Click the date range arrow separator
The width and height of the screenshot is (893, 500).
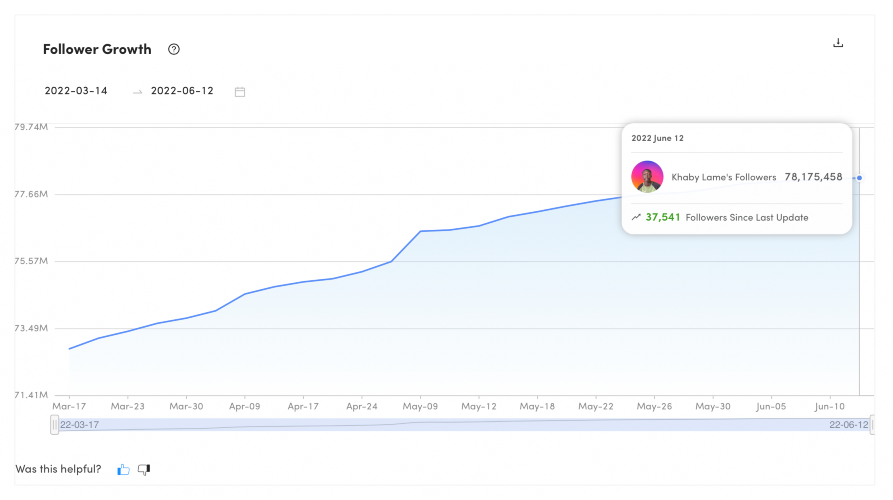137,92
